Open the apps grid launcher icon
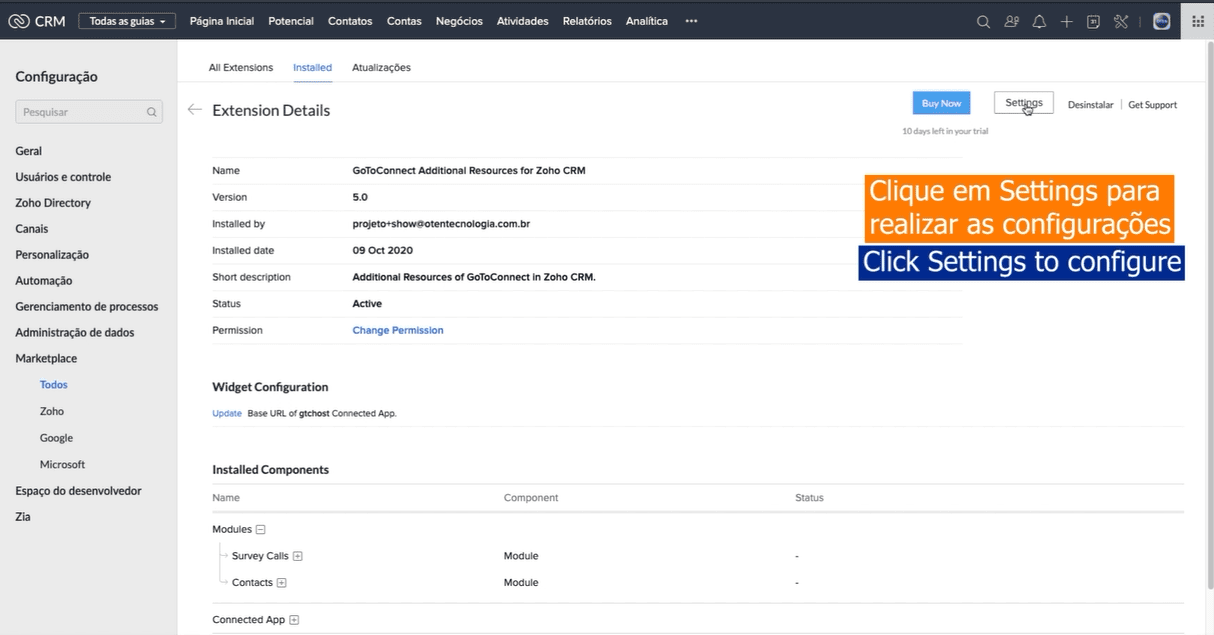 click(1198, 21)
